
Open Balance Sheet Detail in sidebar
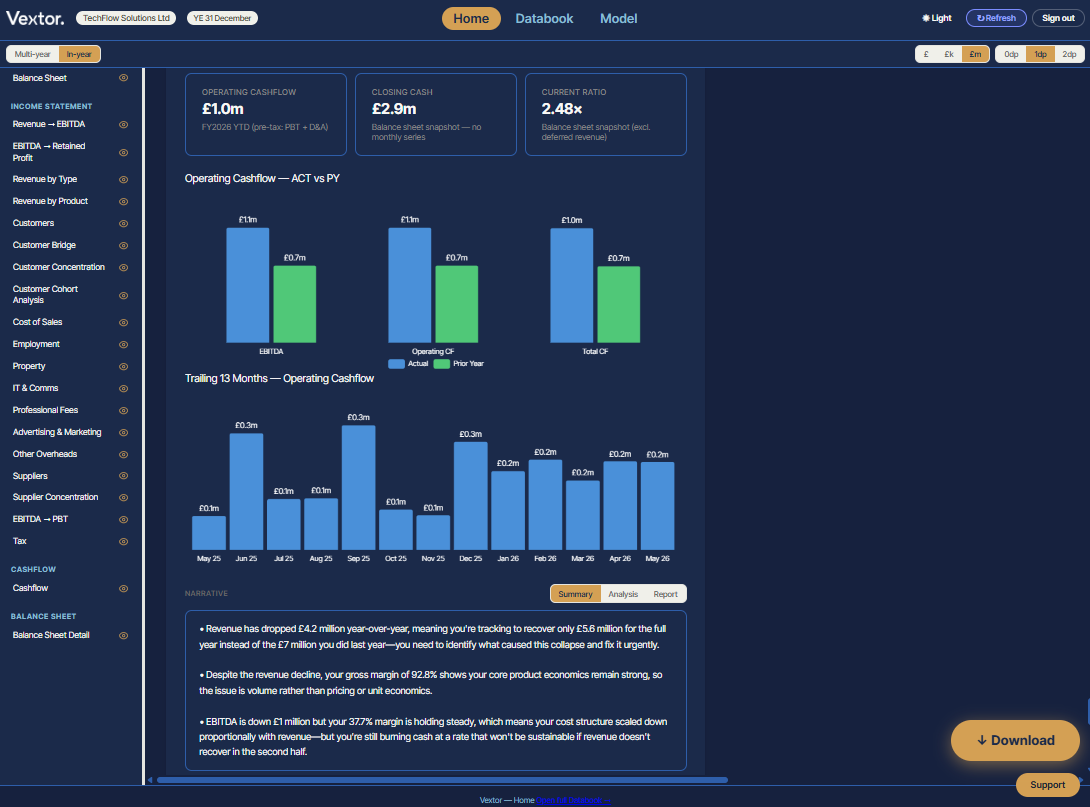coord(51,635)
